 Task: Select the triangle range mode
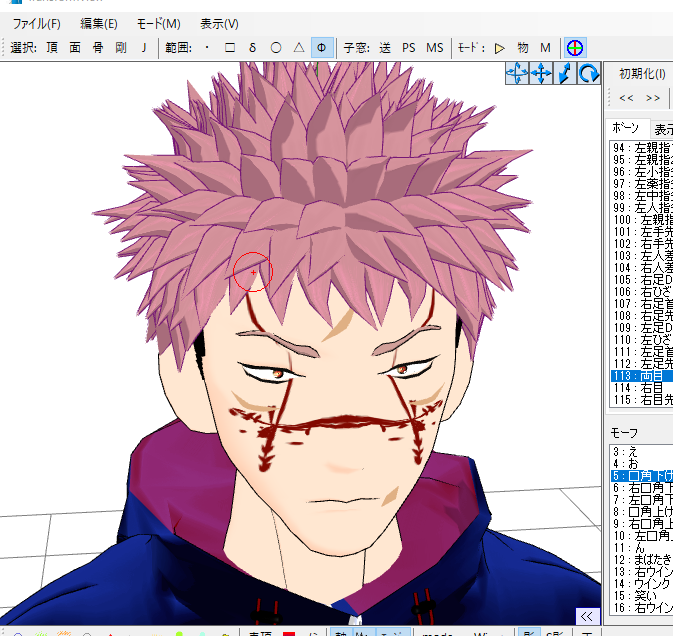[299, 48]
